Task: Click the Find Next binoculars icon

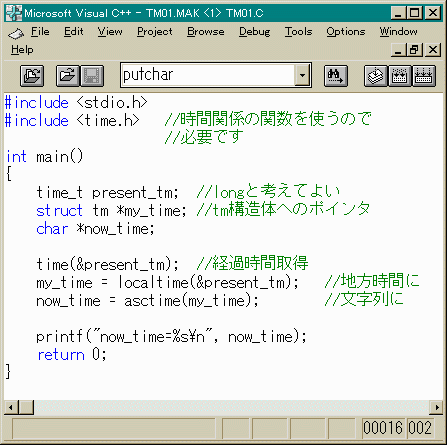Action: (x=336, y=76)
